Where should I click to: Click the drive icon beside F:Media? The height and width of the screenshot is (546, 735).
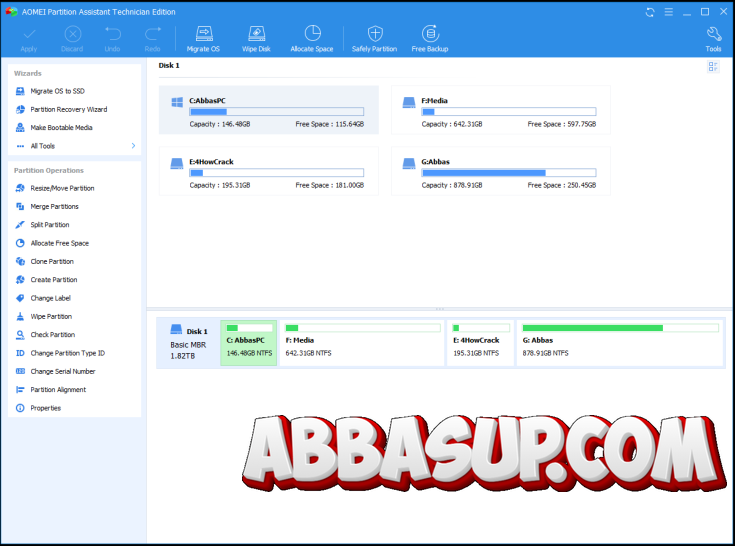[409, 102]
